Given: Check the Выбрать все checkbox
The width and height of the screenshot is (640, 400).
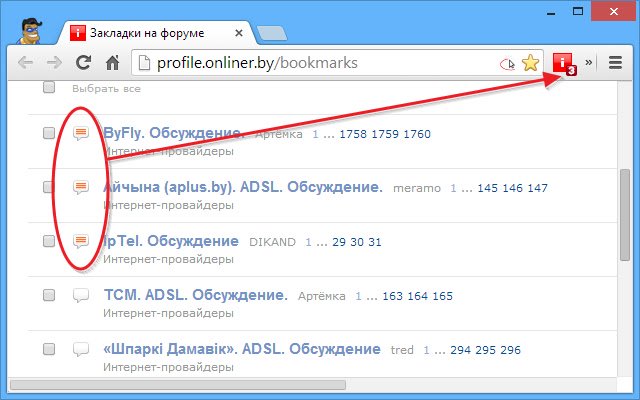Looking at the screenshot, I should pyautogui.click(x=49, y=87).
